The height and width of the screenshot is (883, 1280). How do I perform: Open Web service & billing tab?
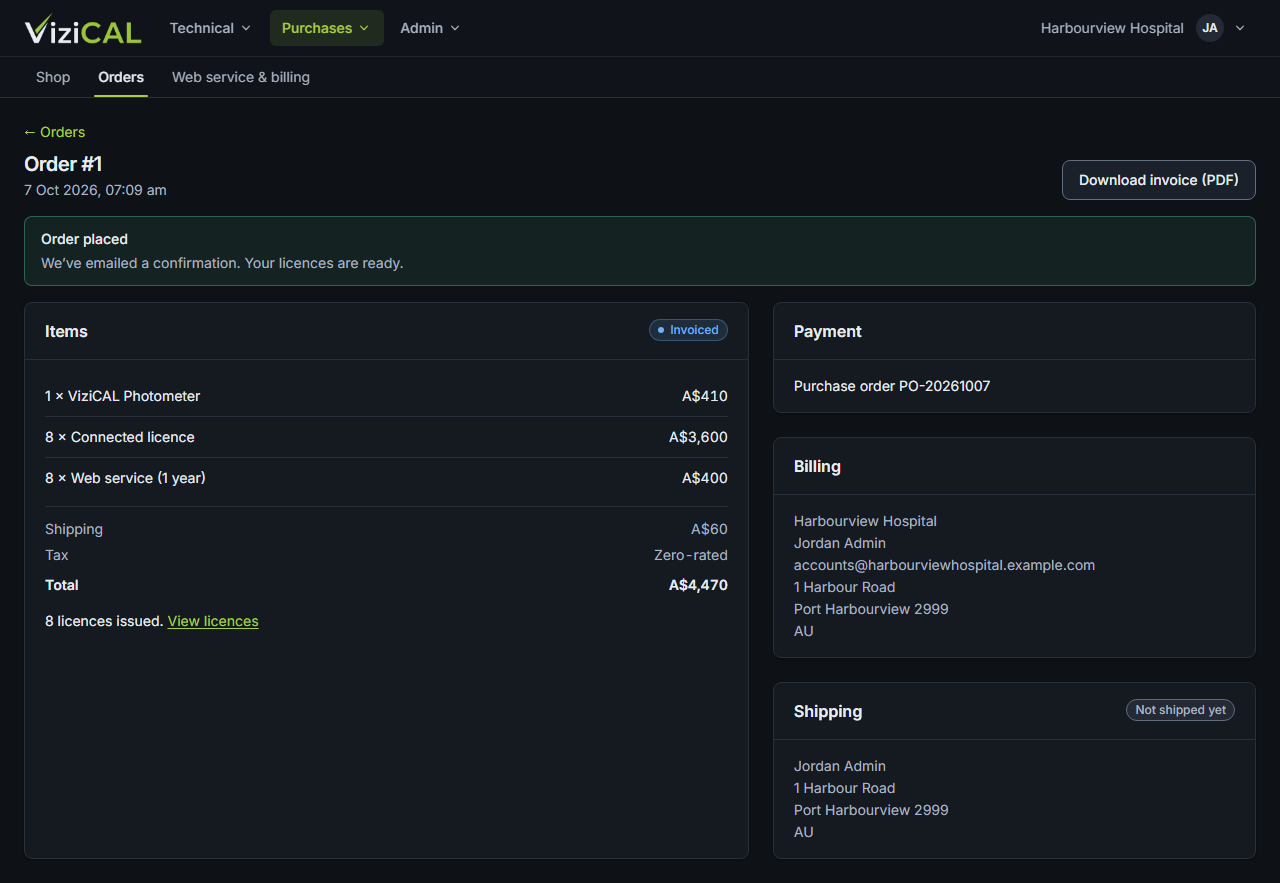point(241,77)
